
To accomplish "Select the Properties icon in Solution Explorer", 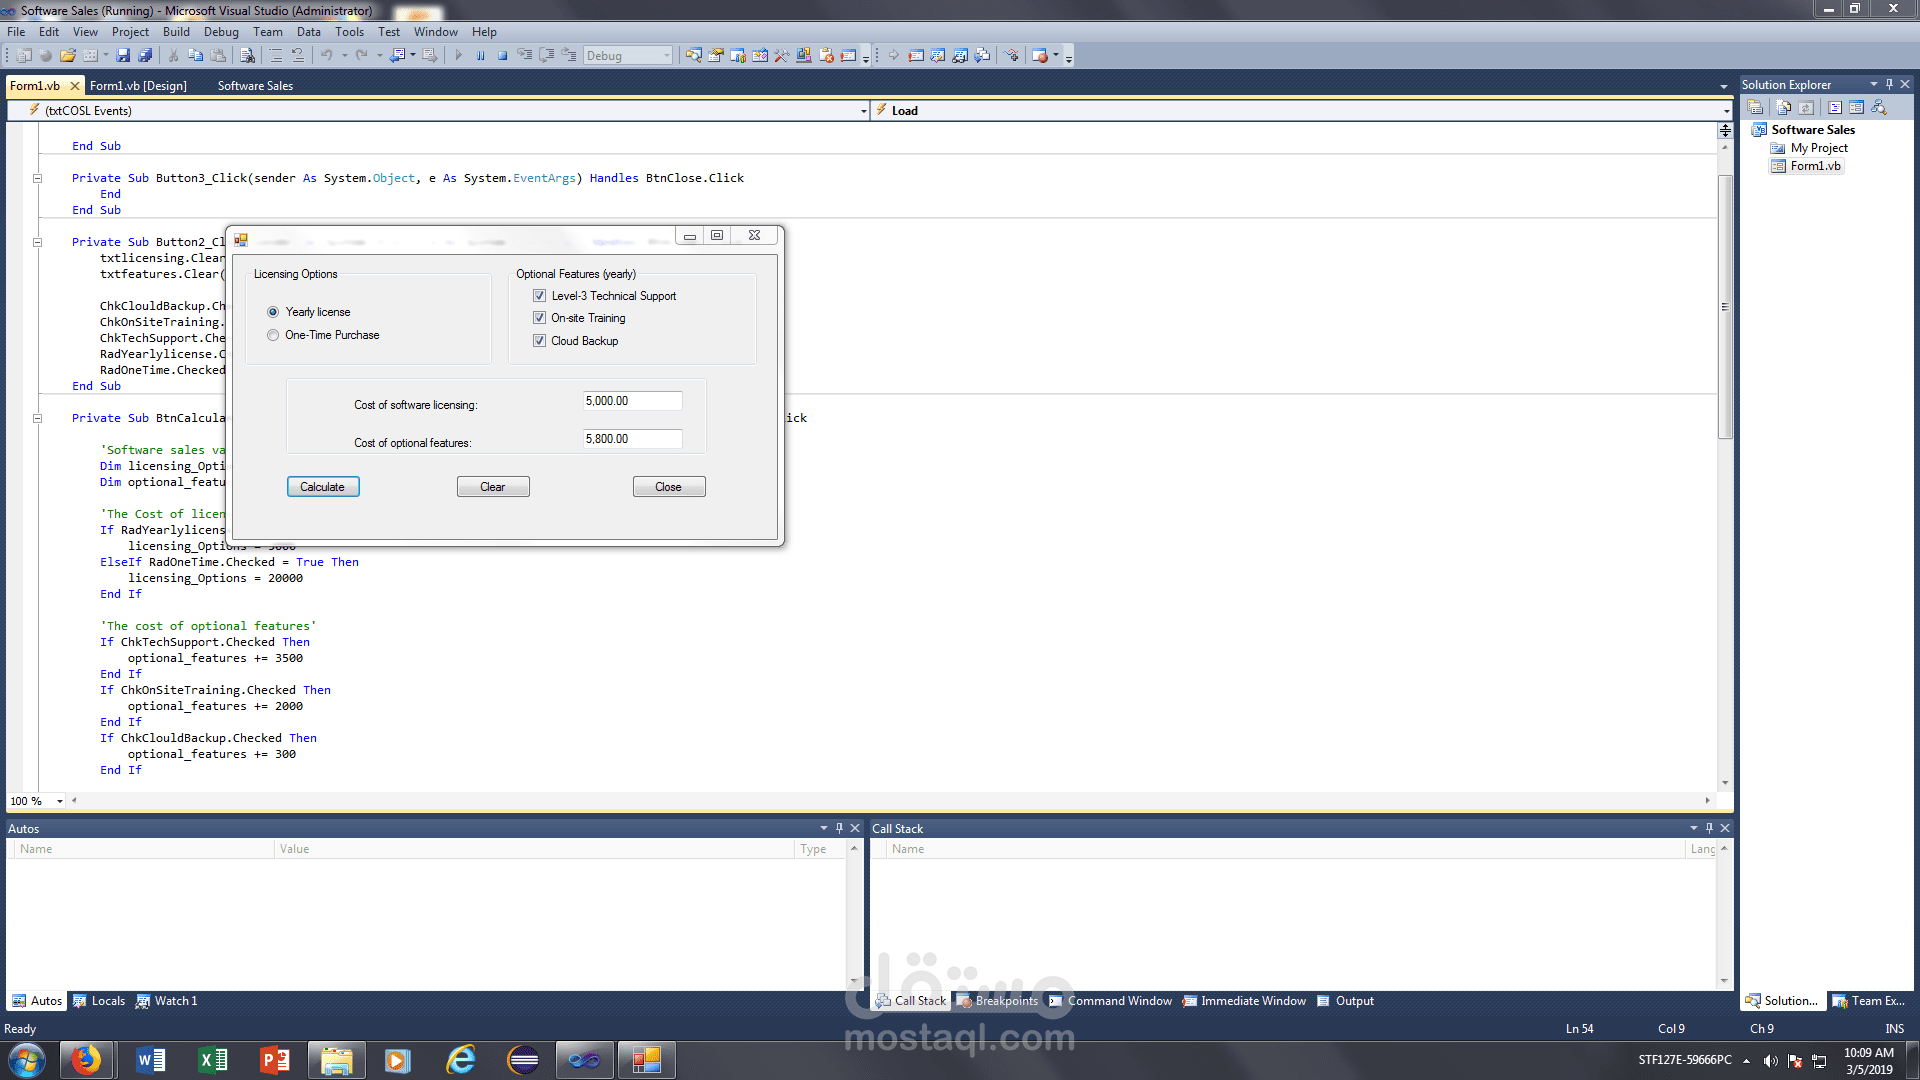I will pos(1755,107).
